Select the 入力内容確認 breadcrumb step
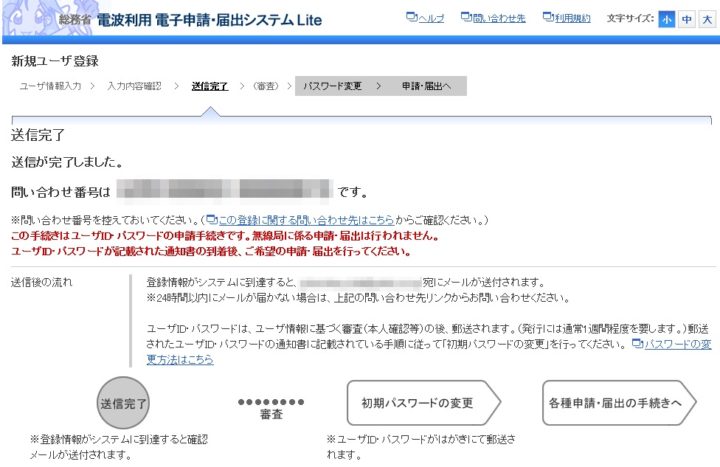Viewport: 720px width, 467px height. (x=133, y=87)
